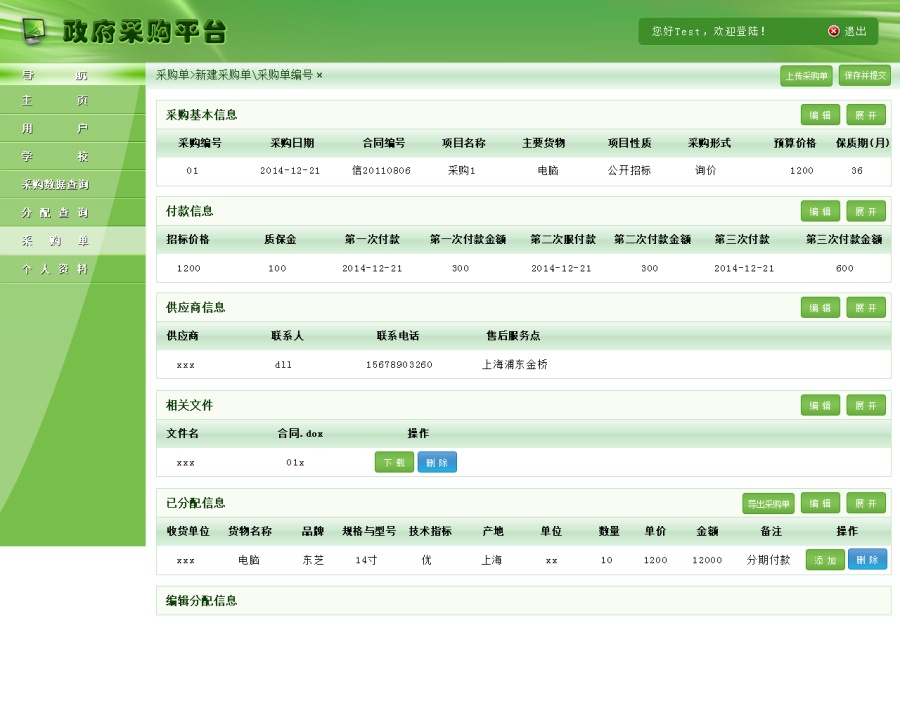Image resolution: width=900 pixels, height=713 pixels.
Task: Click the 删除 button beside 下载
Action: tap(437, 462)
